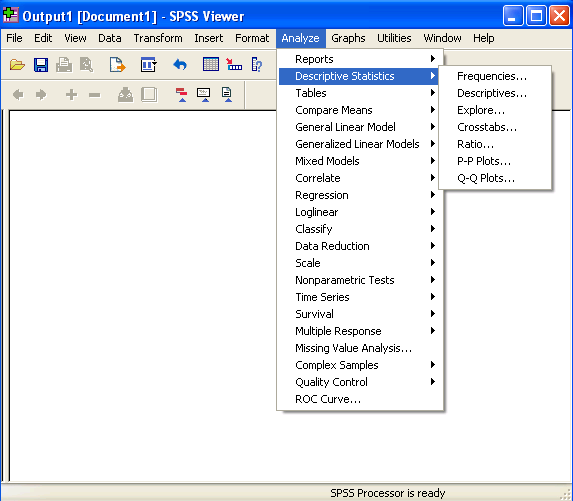
Task: Click the Export output icon
Action: tap(117, 65)
